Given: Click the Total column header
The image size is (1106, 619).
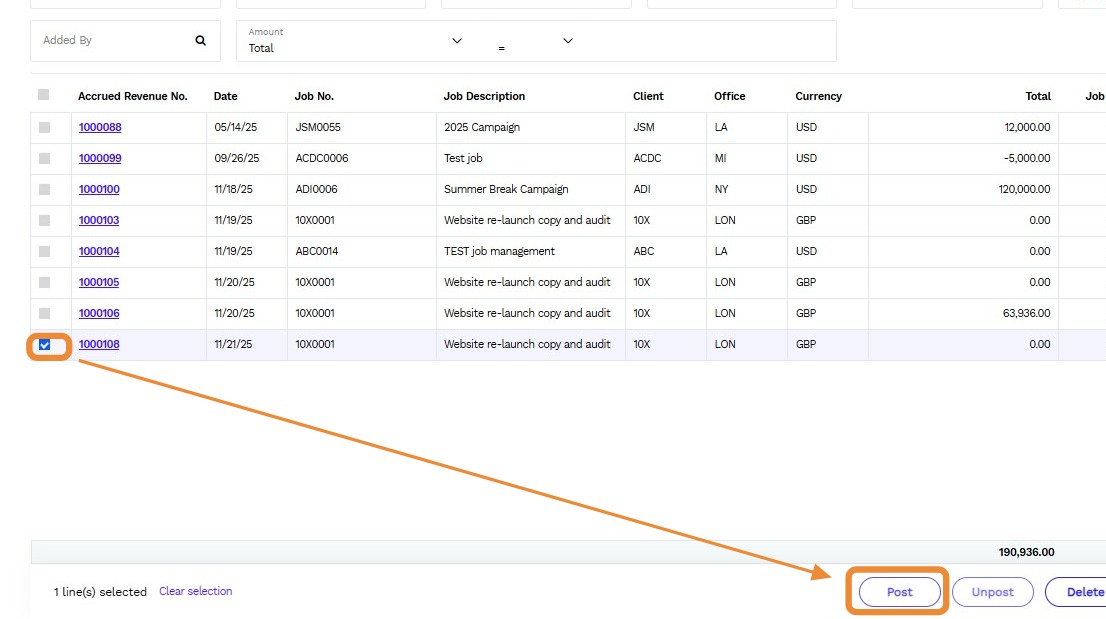Looking at the screenshot, I should click(x=1038, y=97).
